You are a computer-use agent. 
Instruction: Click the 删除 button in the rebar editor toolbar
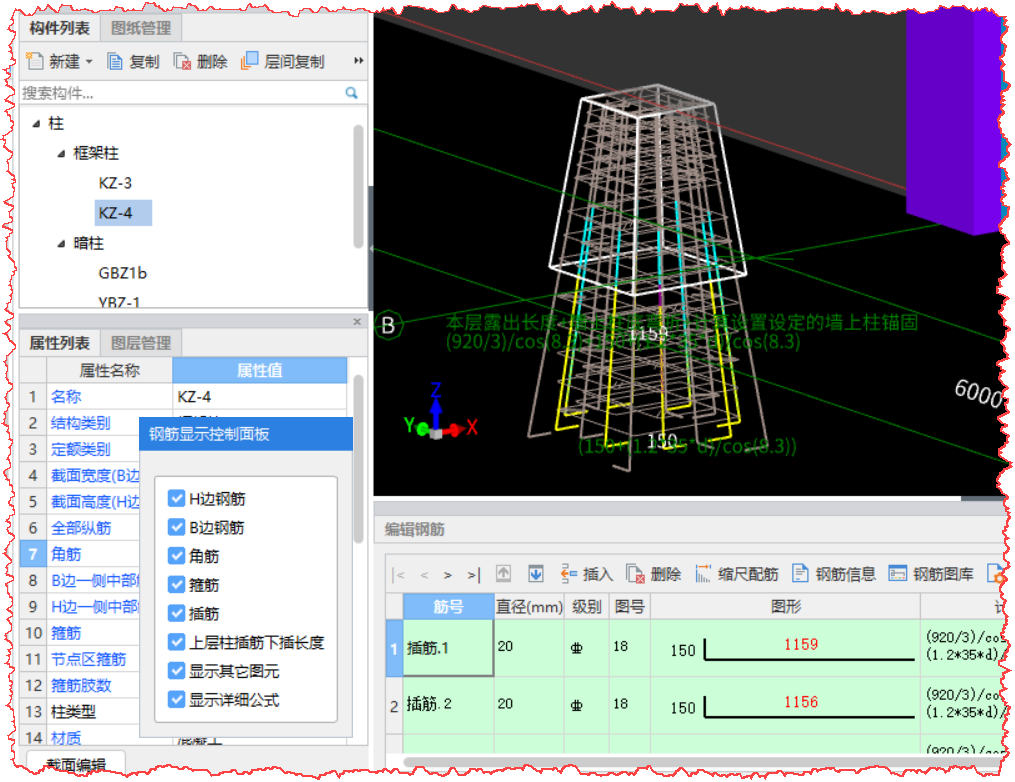point(654,574)
